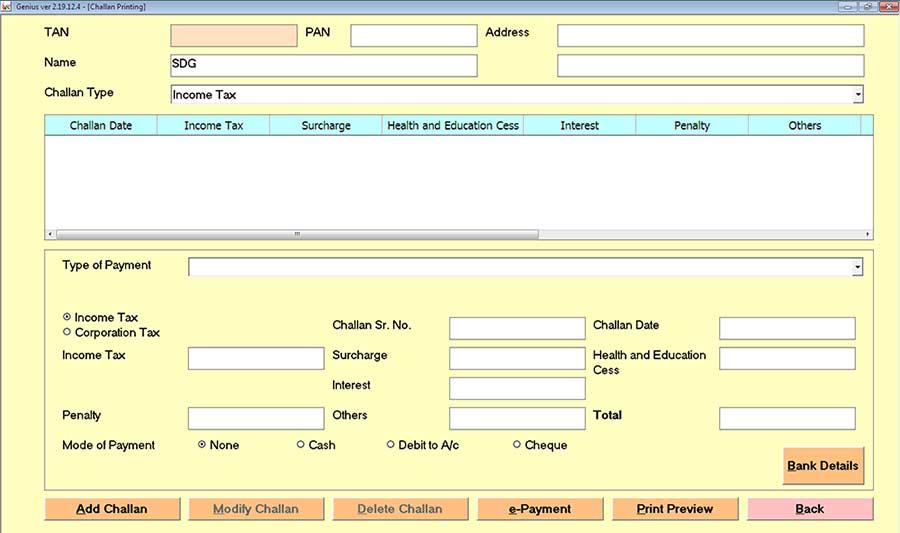Viewport: 900px width, 533px height.
Task: Open Bank Details
Action: tap(823, 466)
